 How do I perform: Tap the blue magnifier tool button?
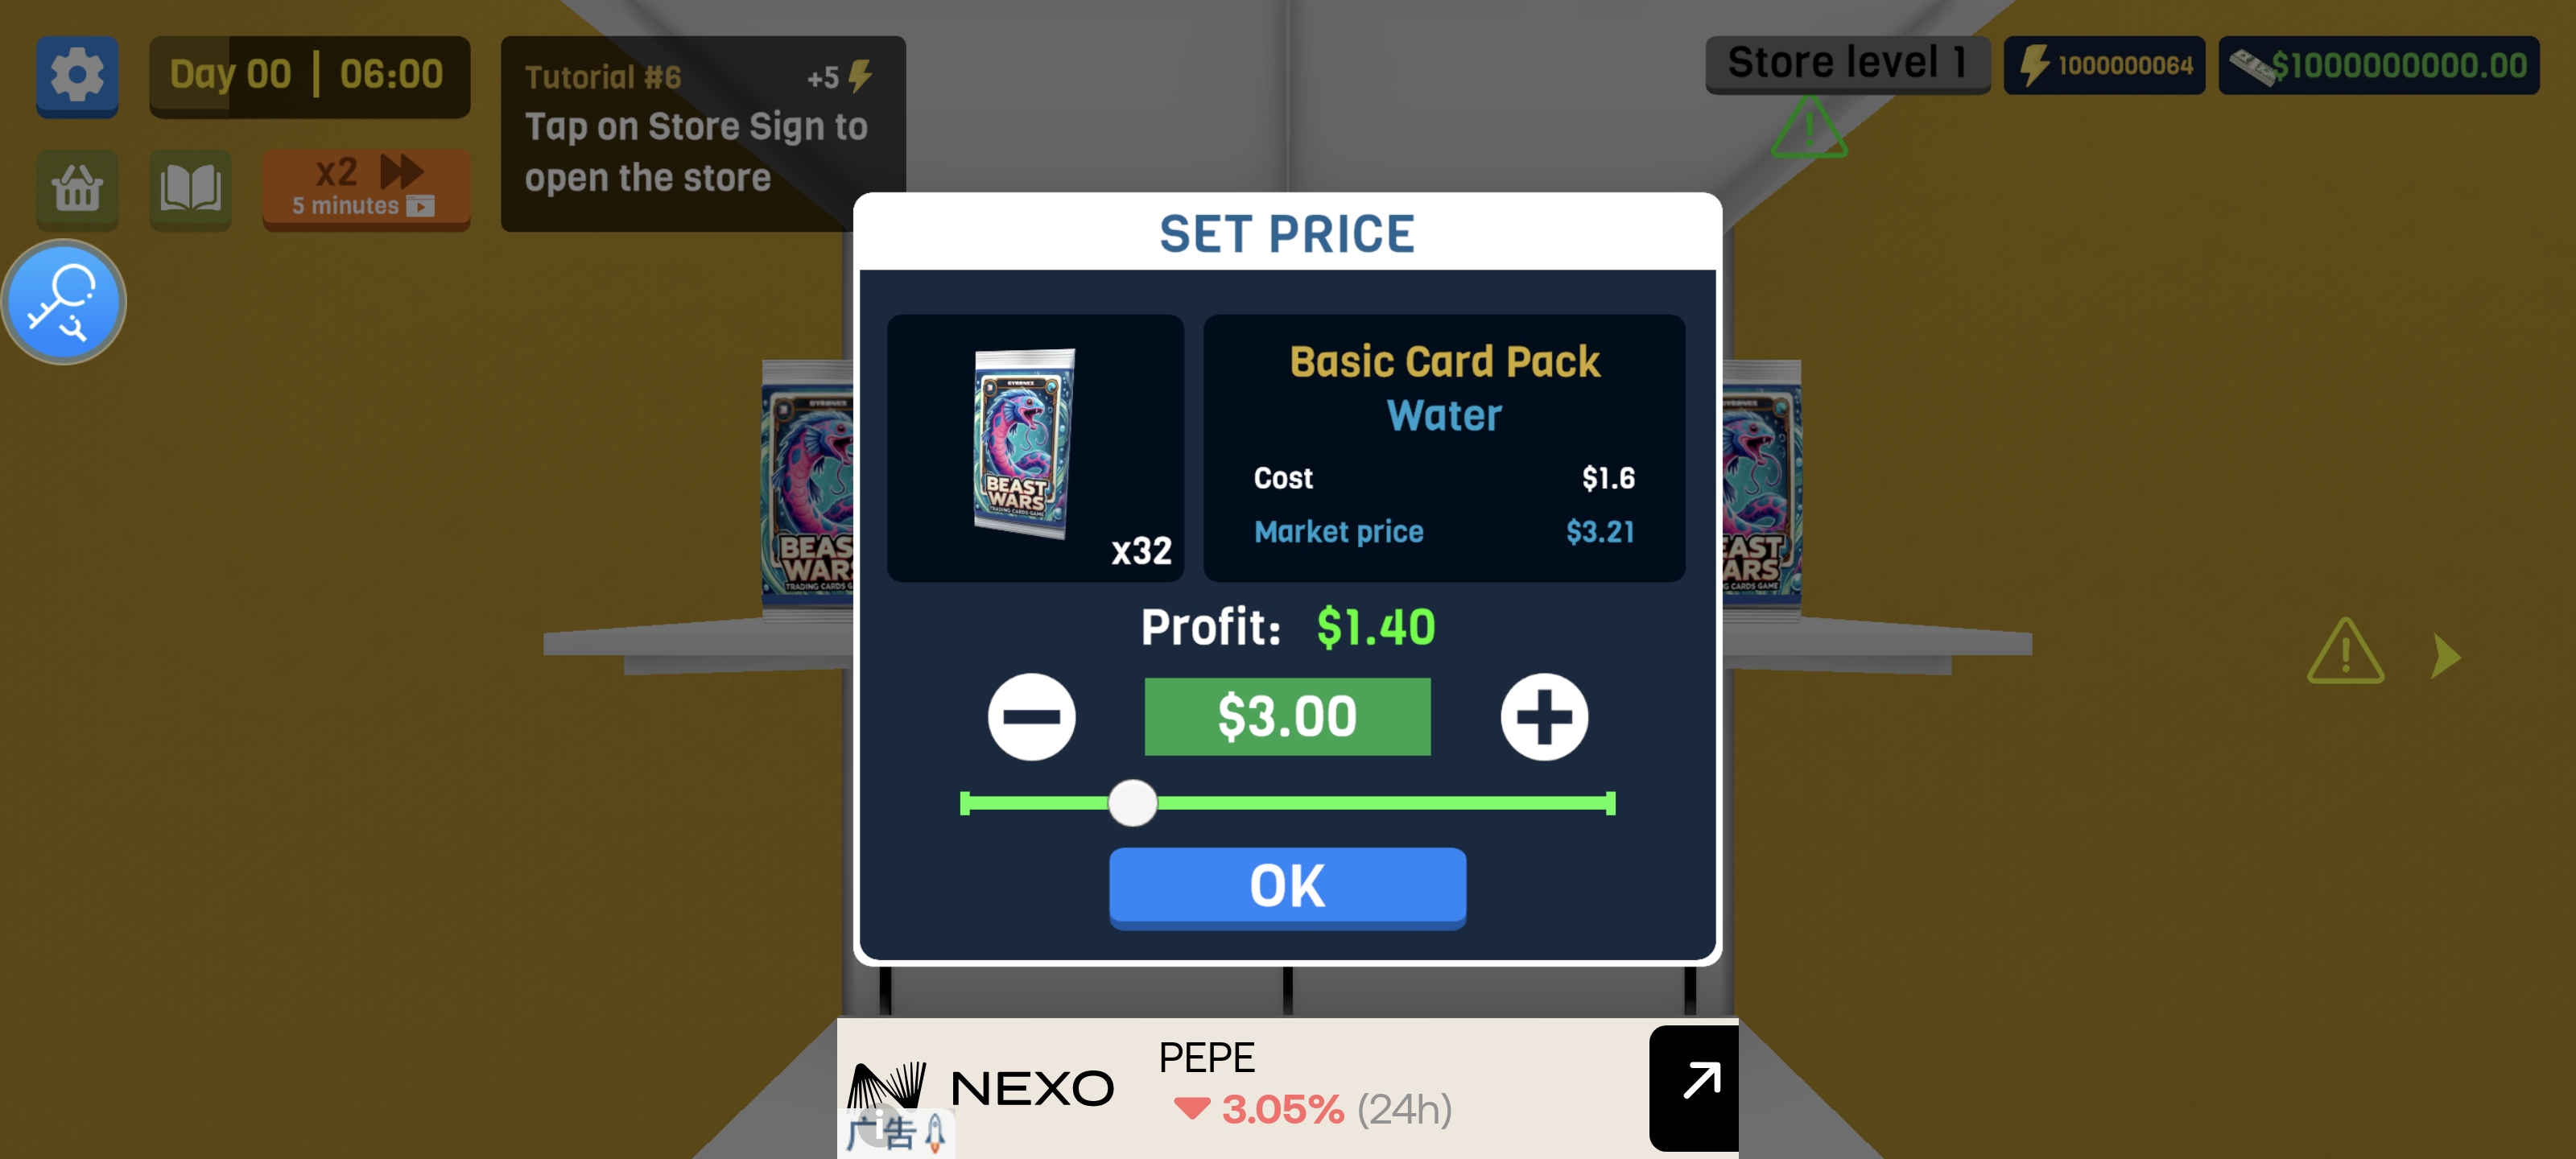64,301
